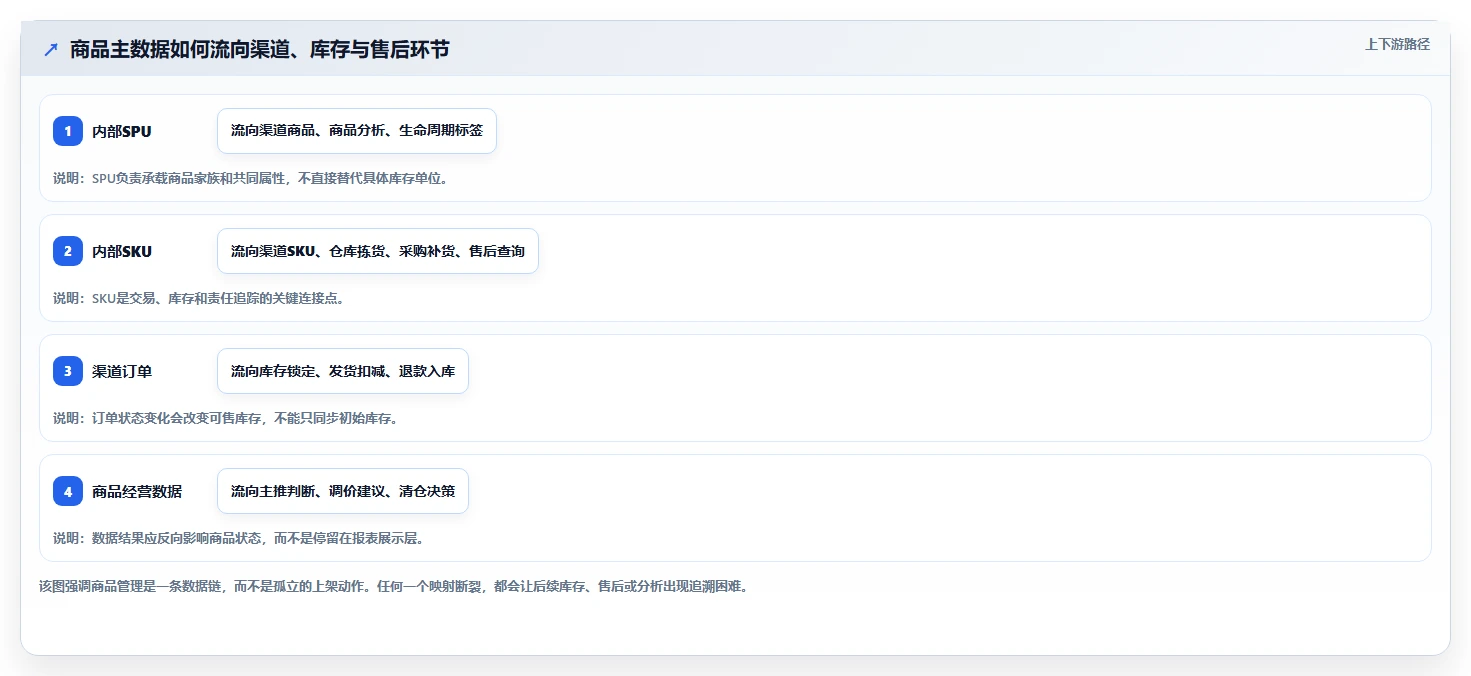The width and height of the screenshot is (1471, 676).
Task: Click the note 说明:SKU是交易、库存和责任追踪的关键连接点
Action: point(199,298)
